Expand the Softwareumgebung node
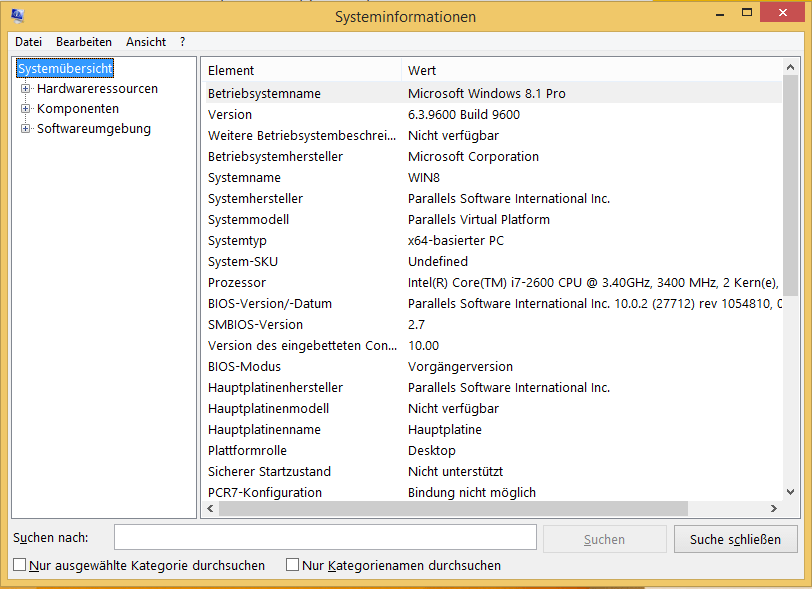Viewport: 812px width, 589px height. pyautogui.click(x=25, y=128)
